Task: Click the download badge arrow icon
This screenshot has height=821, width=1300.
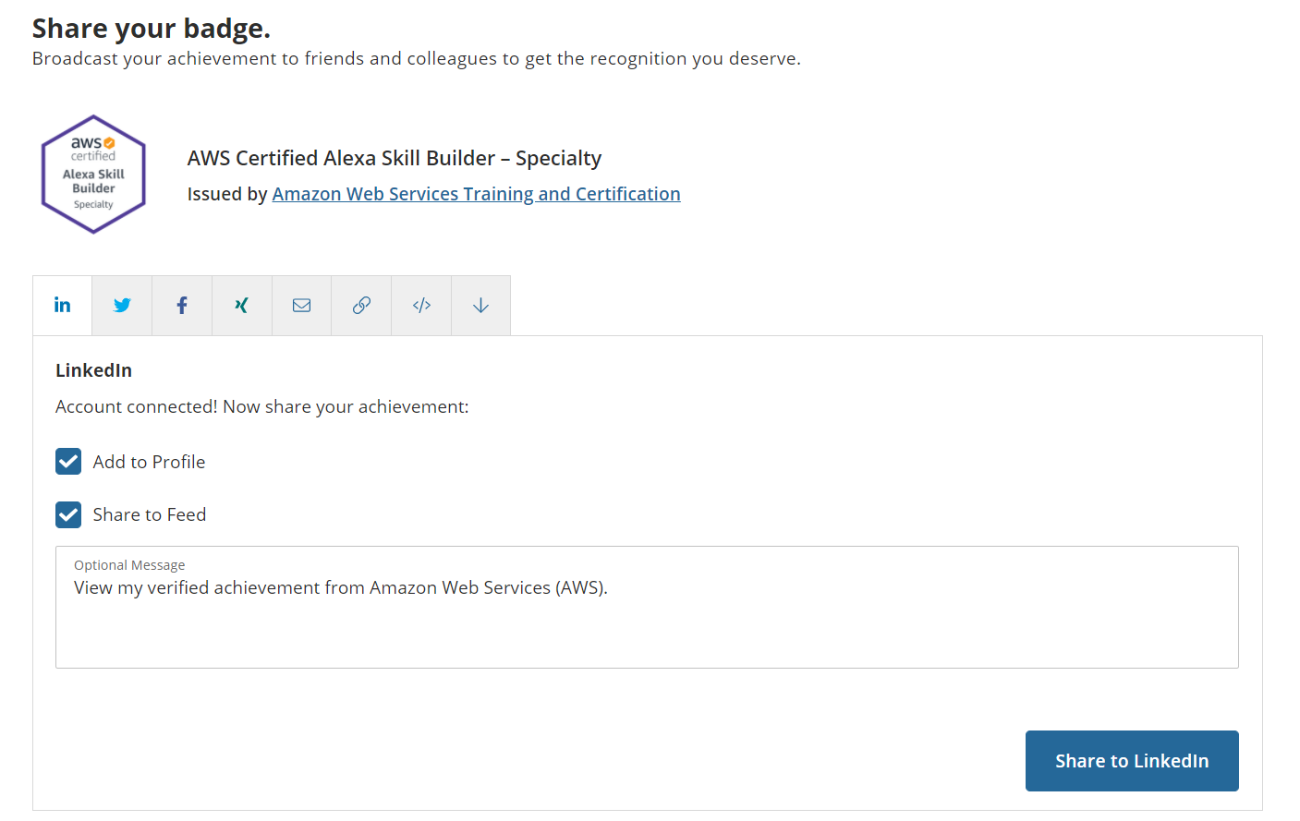Action: coord(481,305)
